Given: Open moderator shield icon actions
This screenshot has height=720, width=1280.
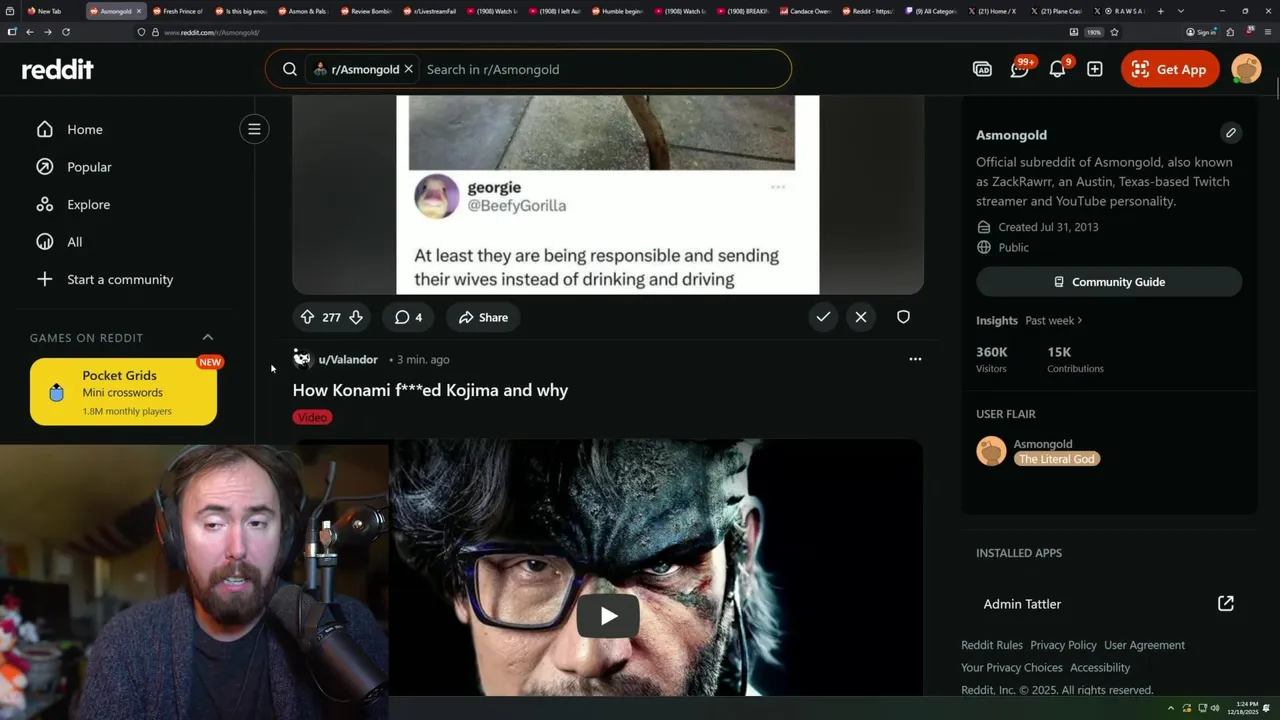Looking at the screenshot, I should pyautogui.click(x=903, y=317).
